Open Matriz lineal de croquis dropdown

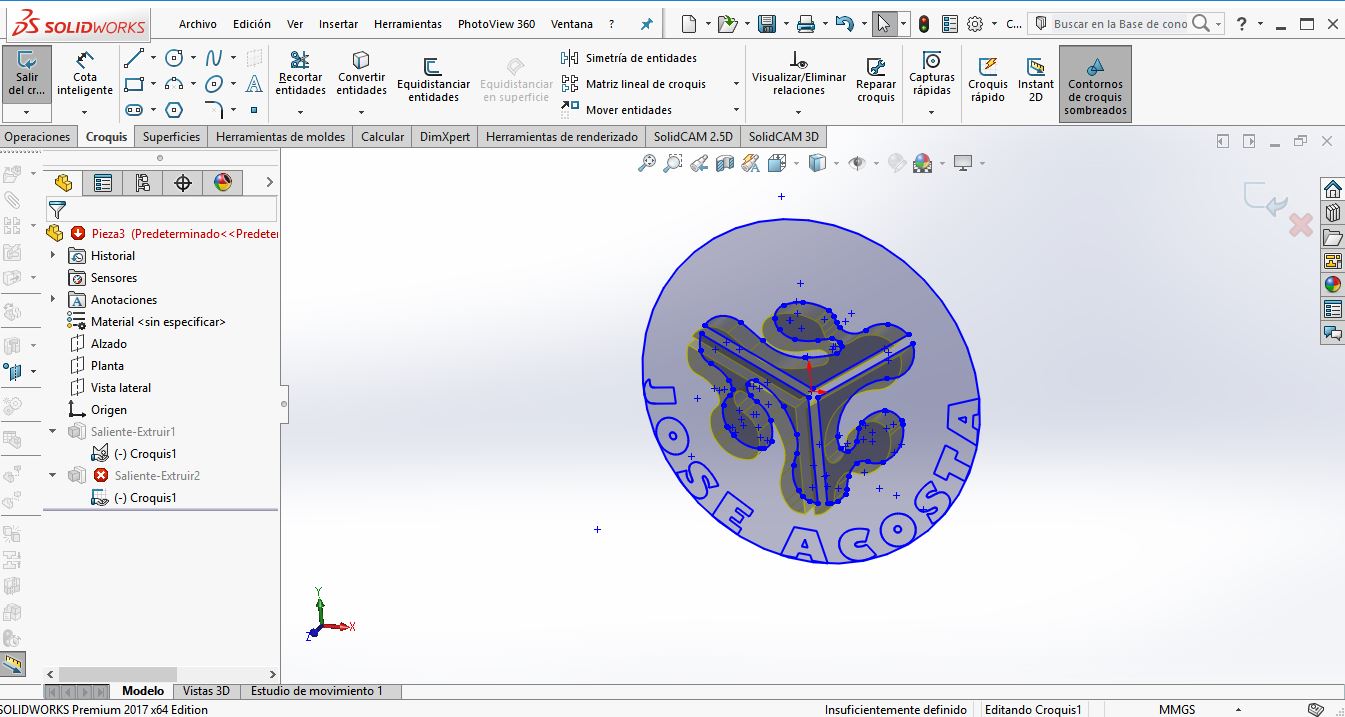coord(737,84)
